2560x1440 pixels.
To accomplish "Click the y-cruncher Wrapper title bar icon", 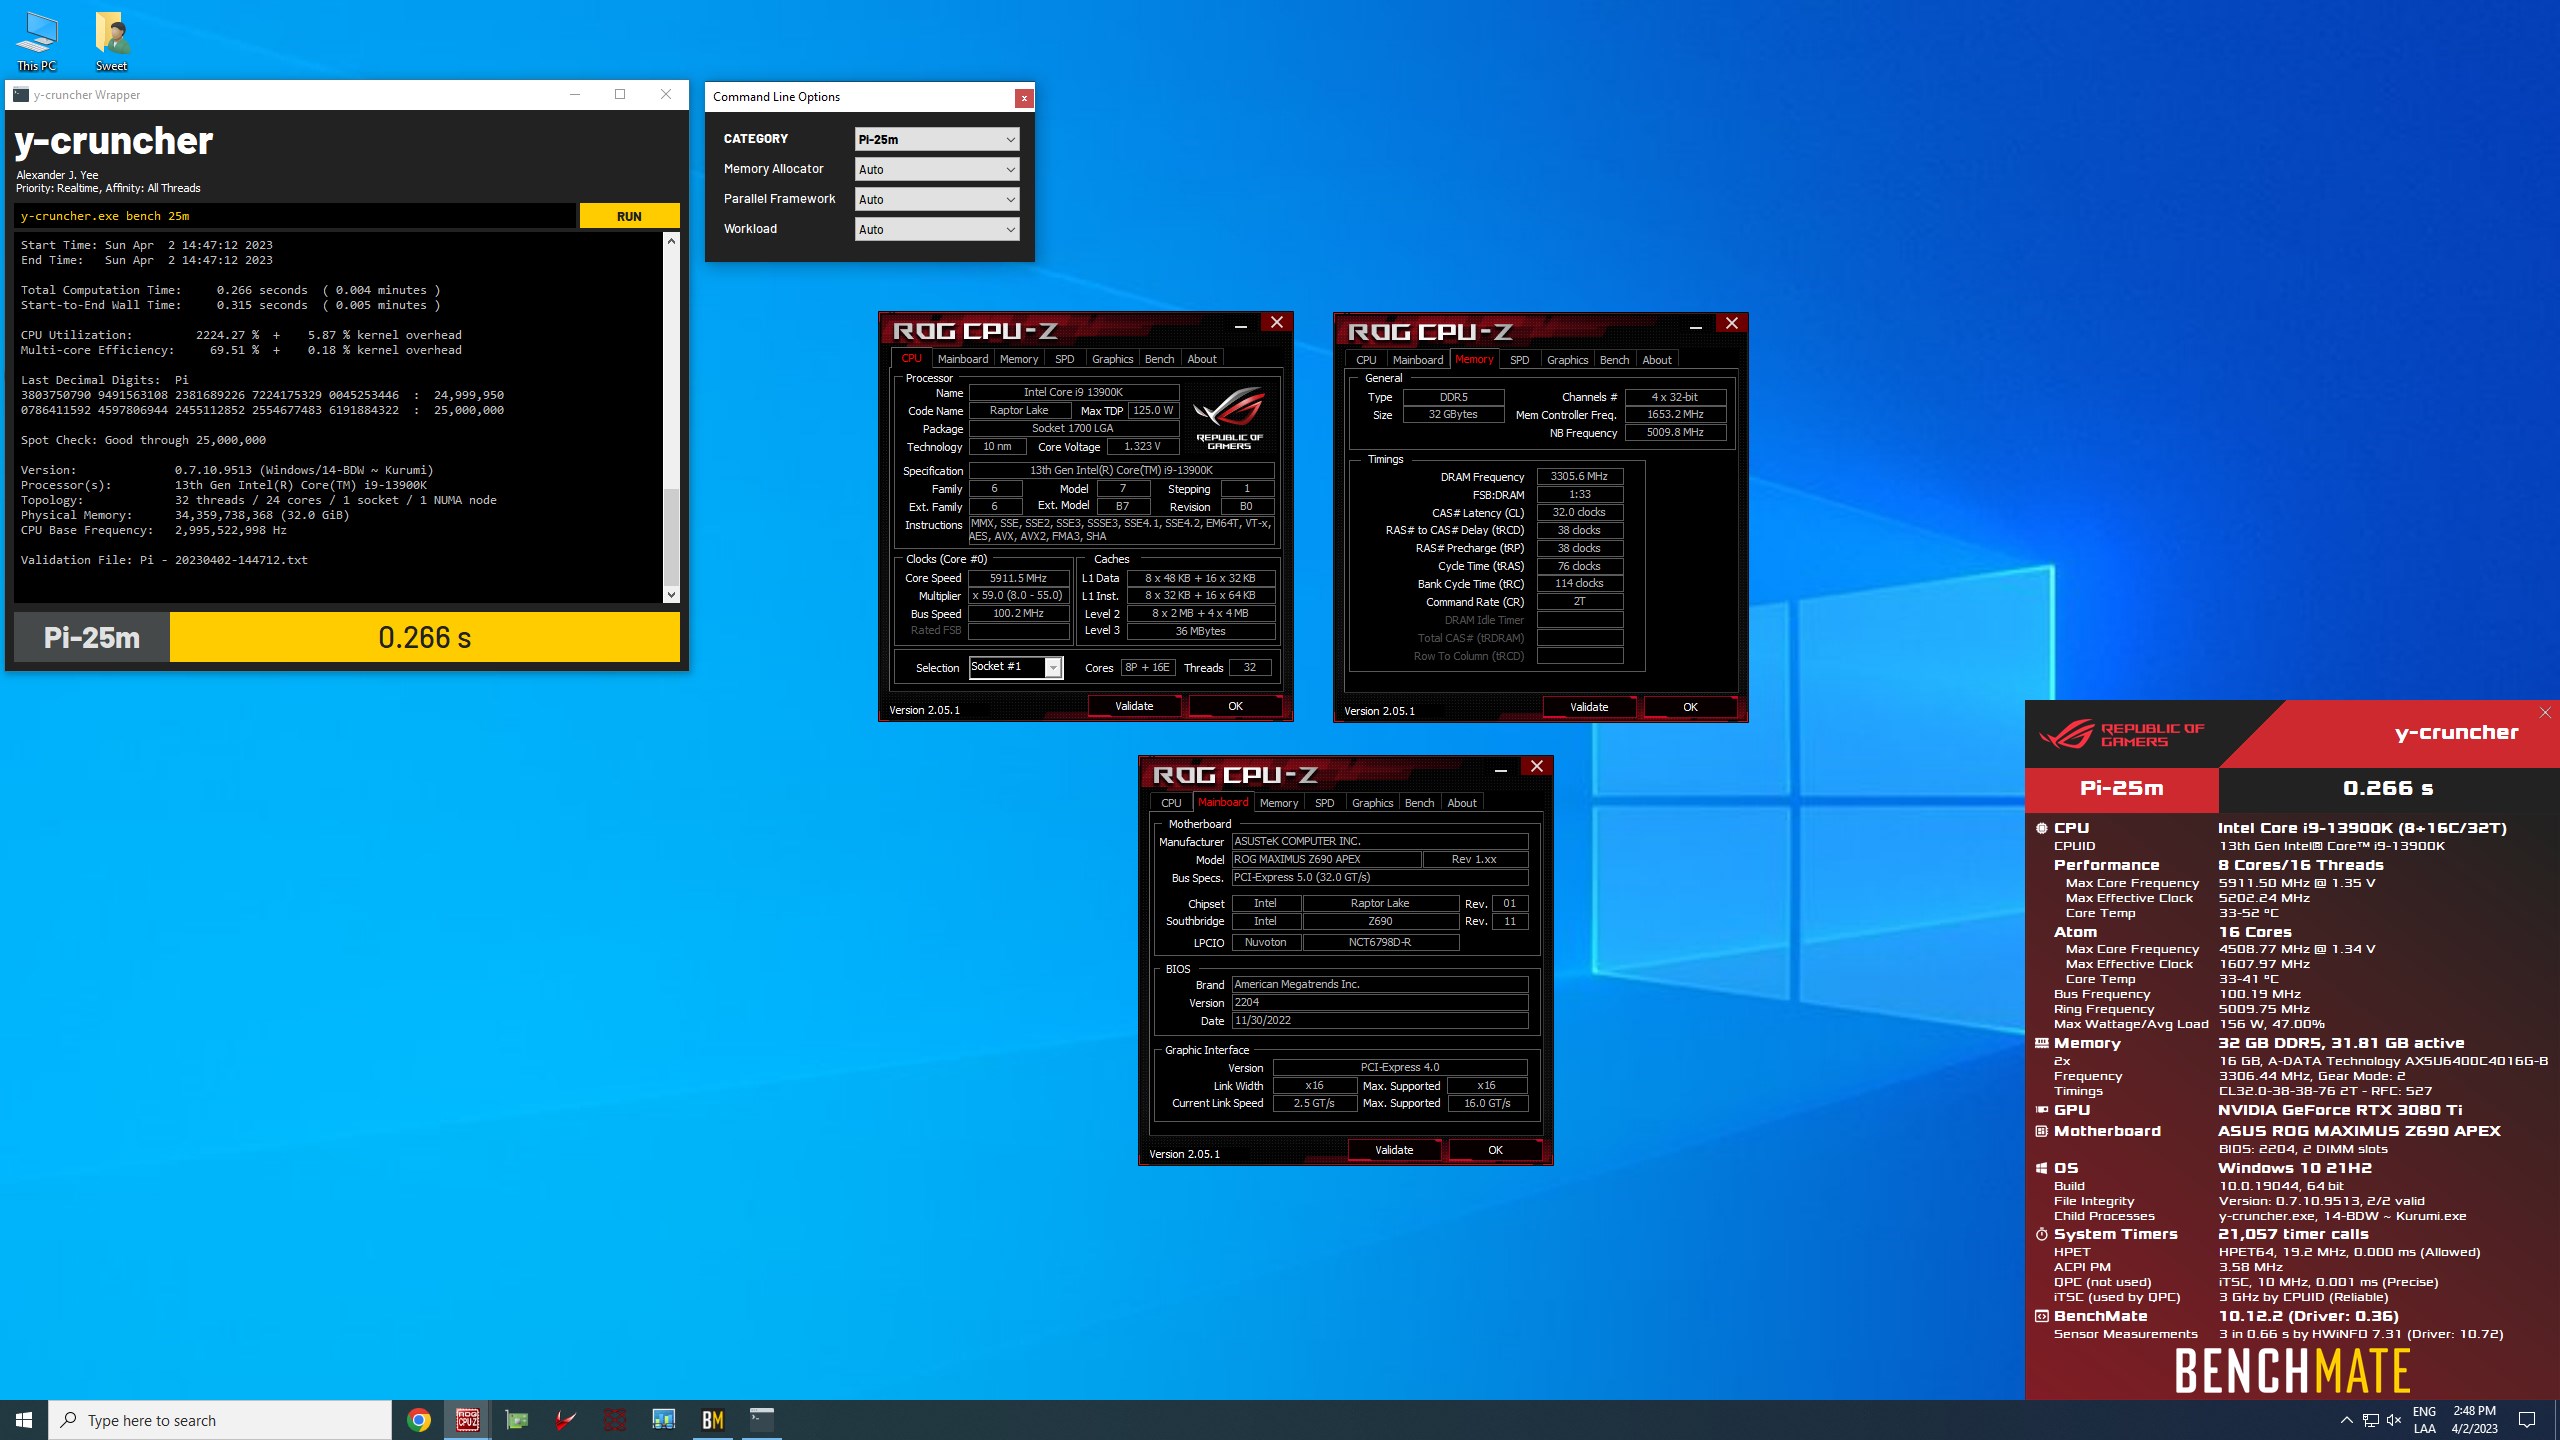I will click(x=21, y=95).
